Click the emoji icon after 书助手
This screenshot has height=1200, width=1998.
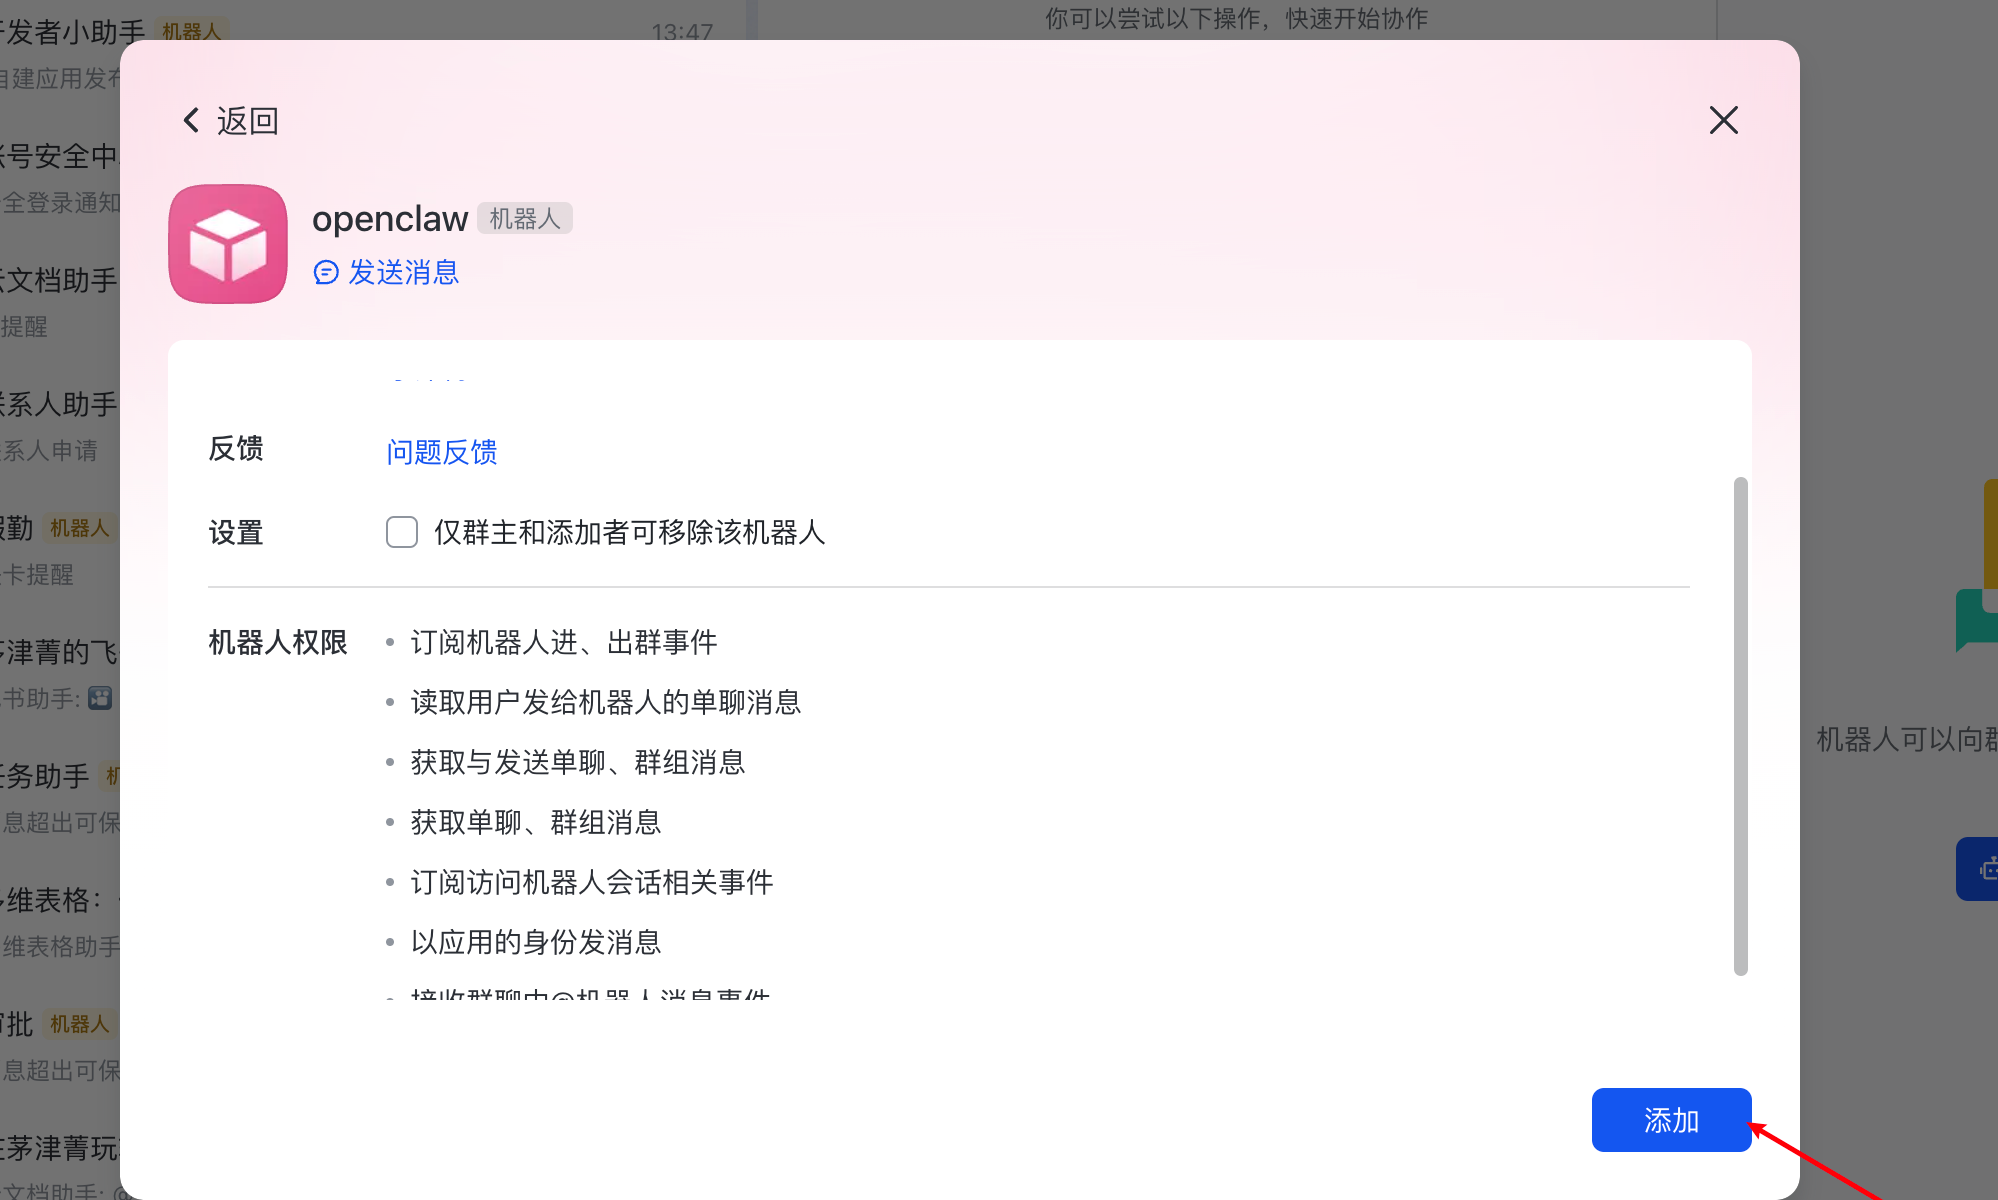(x=100, y=698)
